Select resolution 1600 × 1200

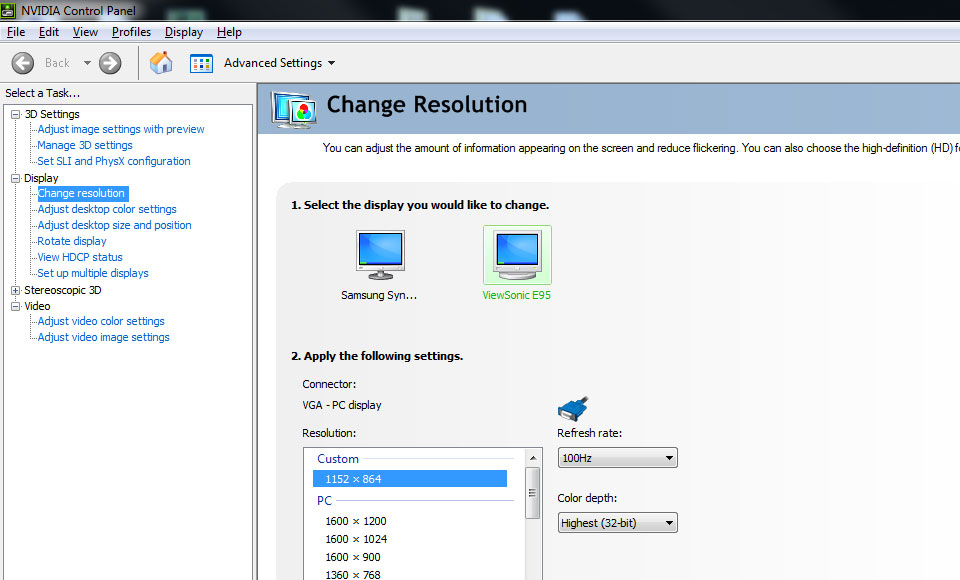[356, 521]
